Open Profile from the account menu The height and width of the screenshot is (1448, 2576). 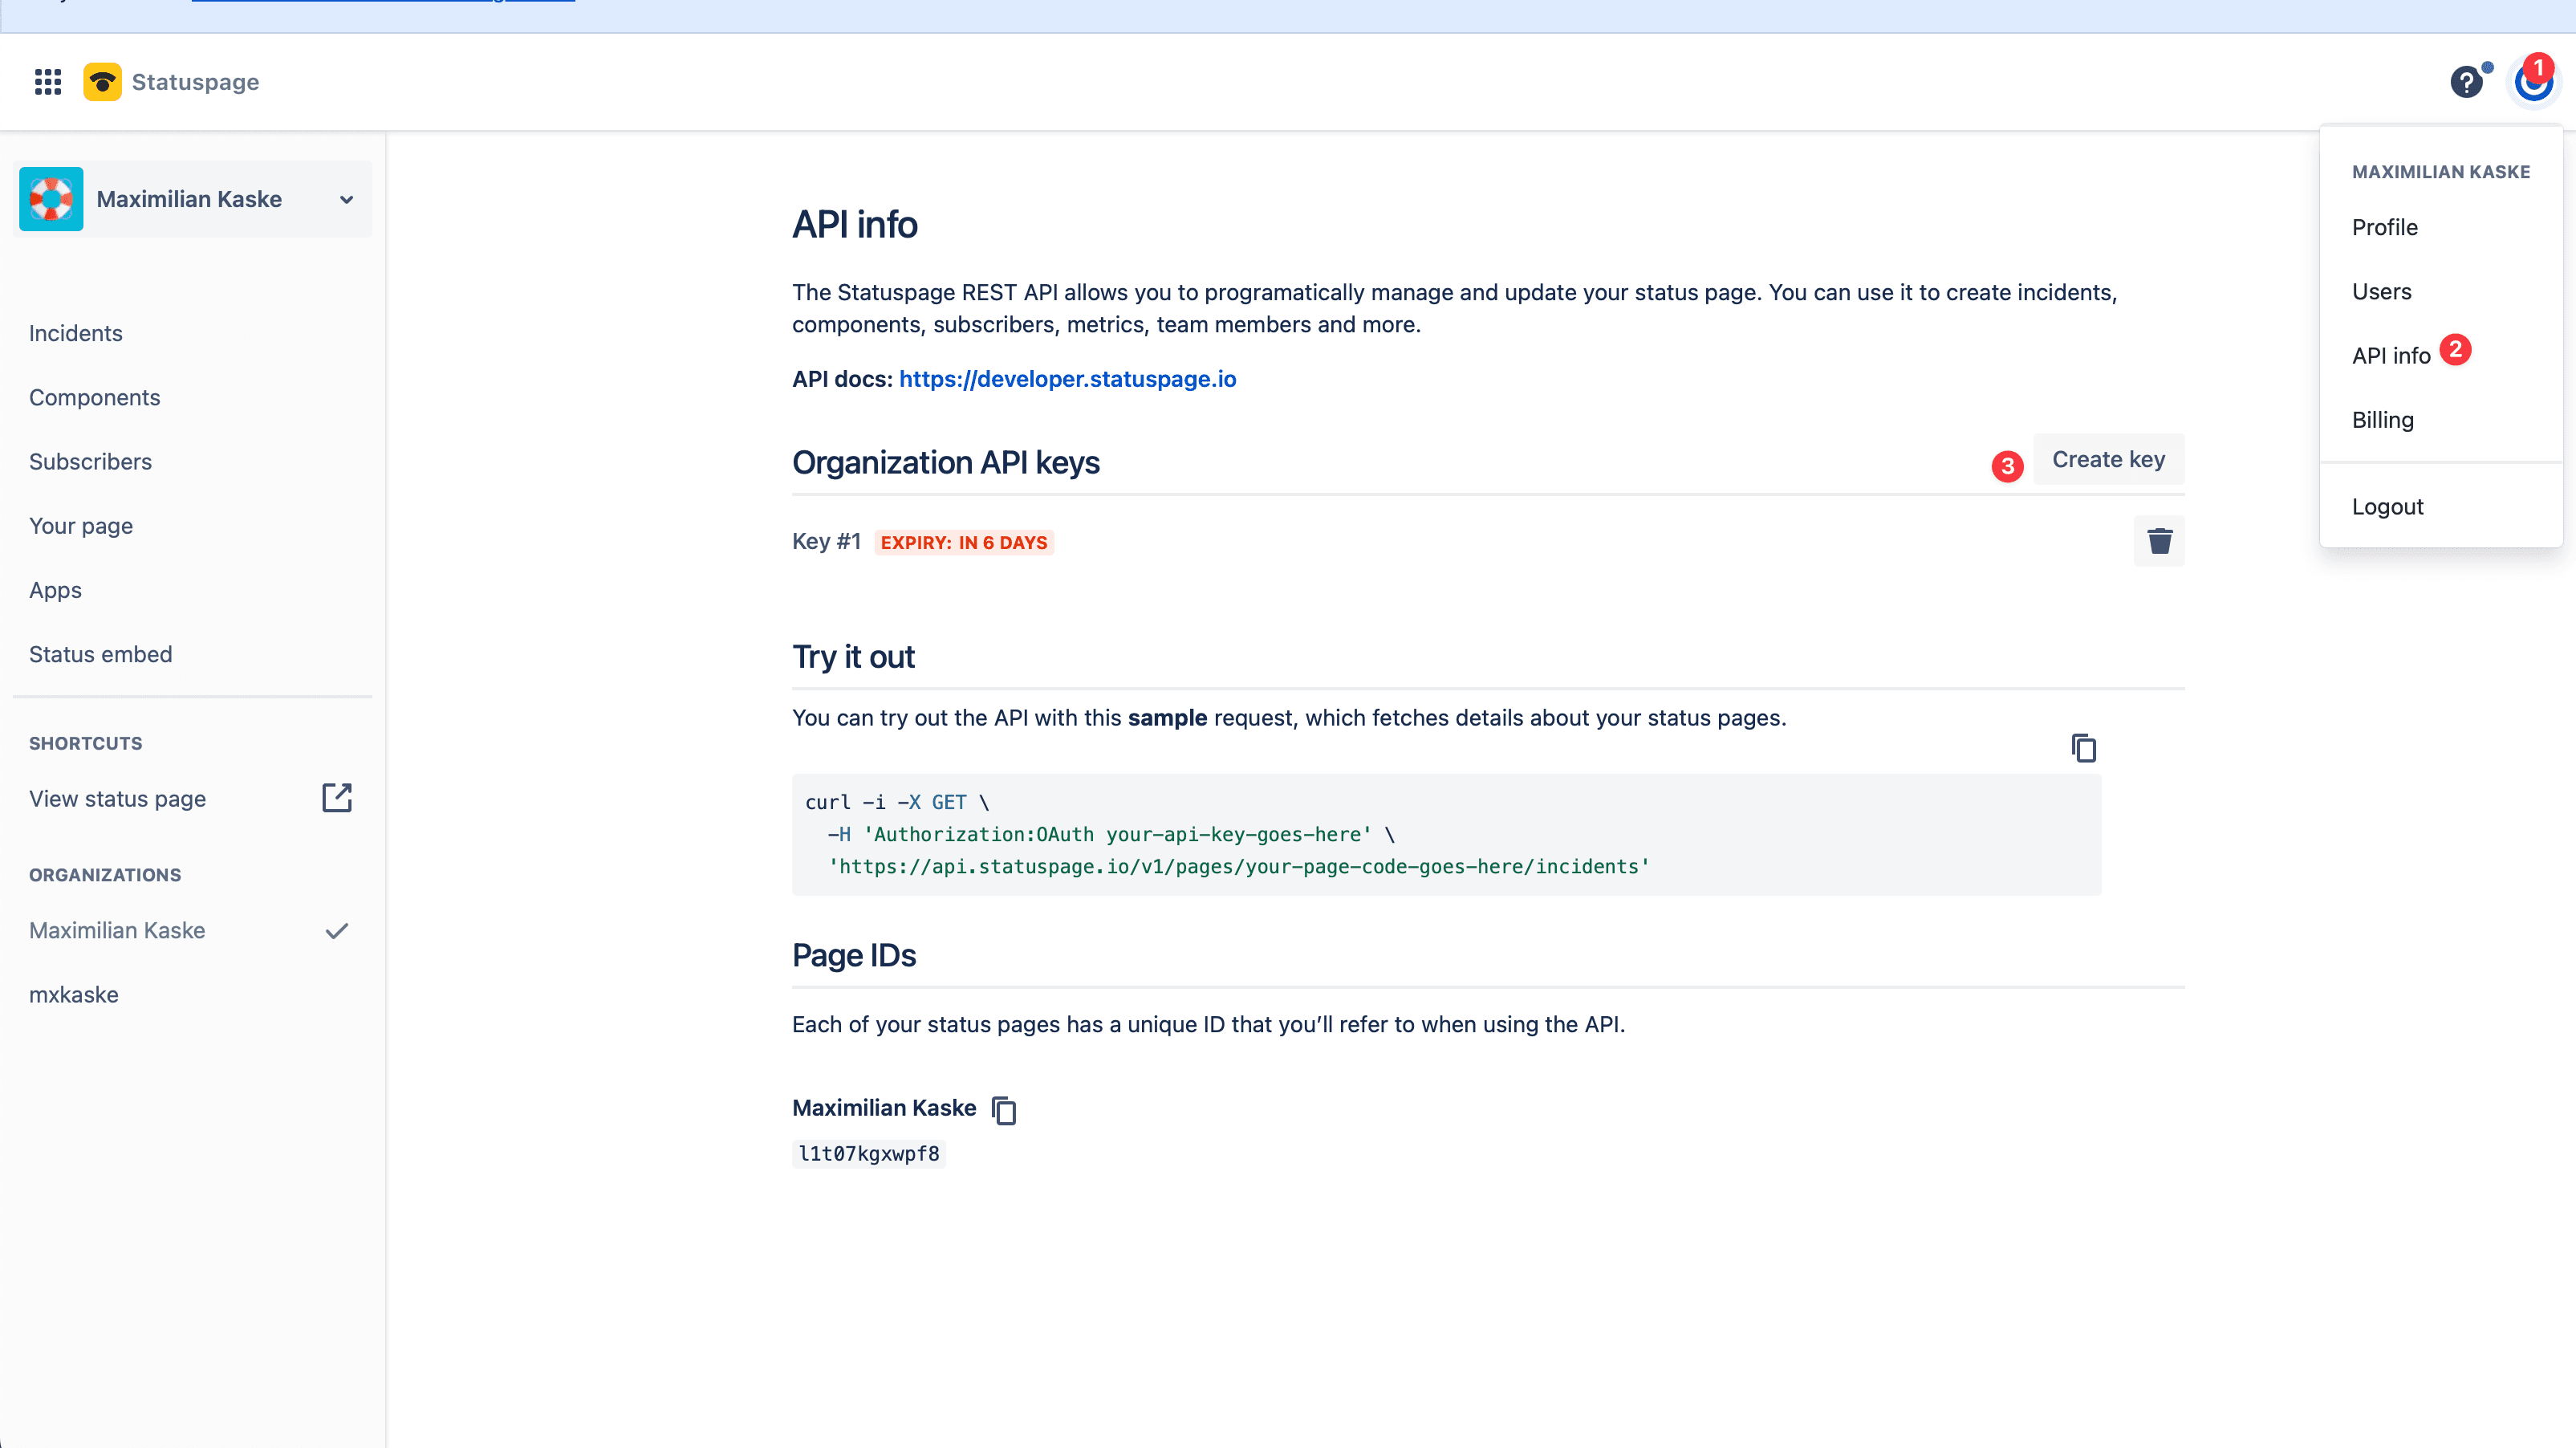coord(2385,227)
